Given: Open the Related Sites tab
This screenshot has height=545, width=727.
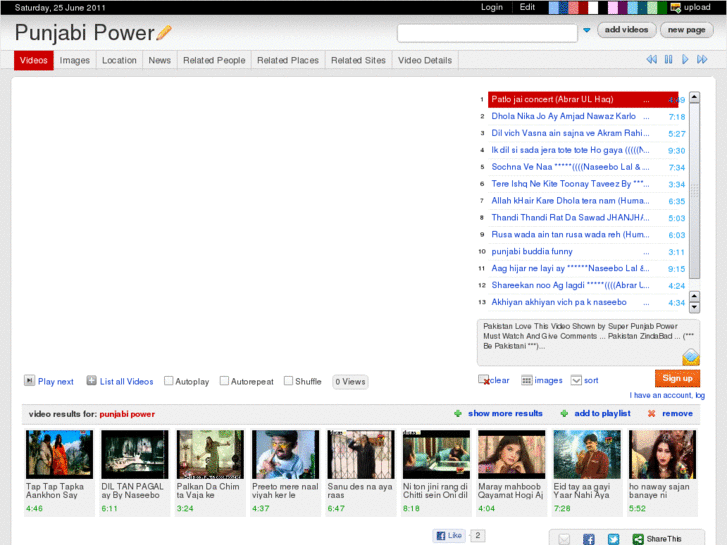Looking at the screenshot, I should coord(358,60).
